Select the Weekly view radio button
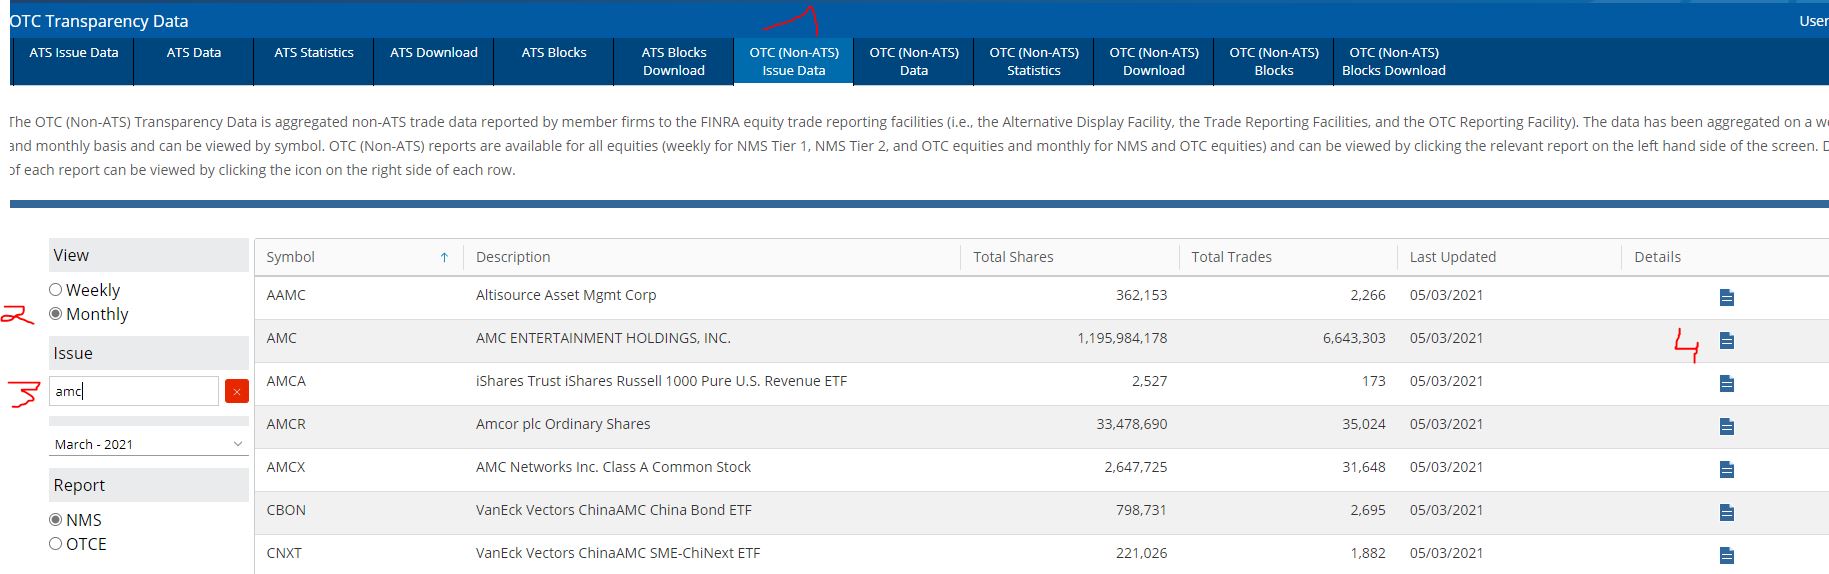This screenshot has width=1829, height=574. click(x=56, y=290)
